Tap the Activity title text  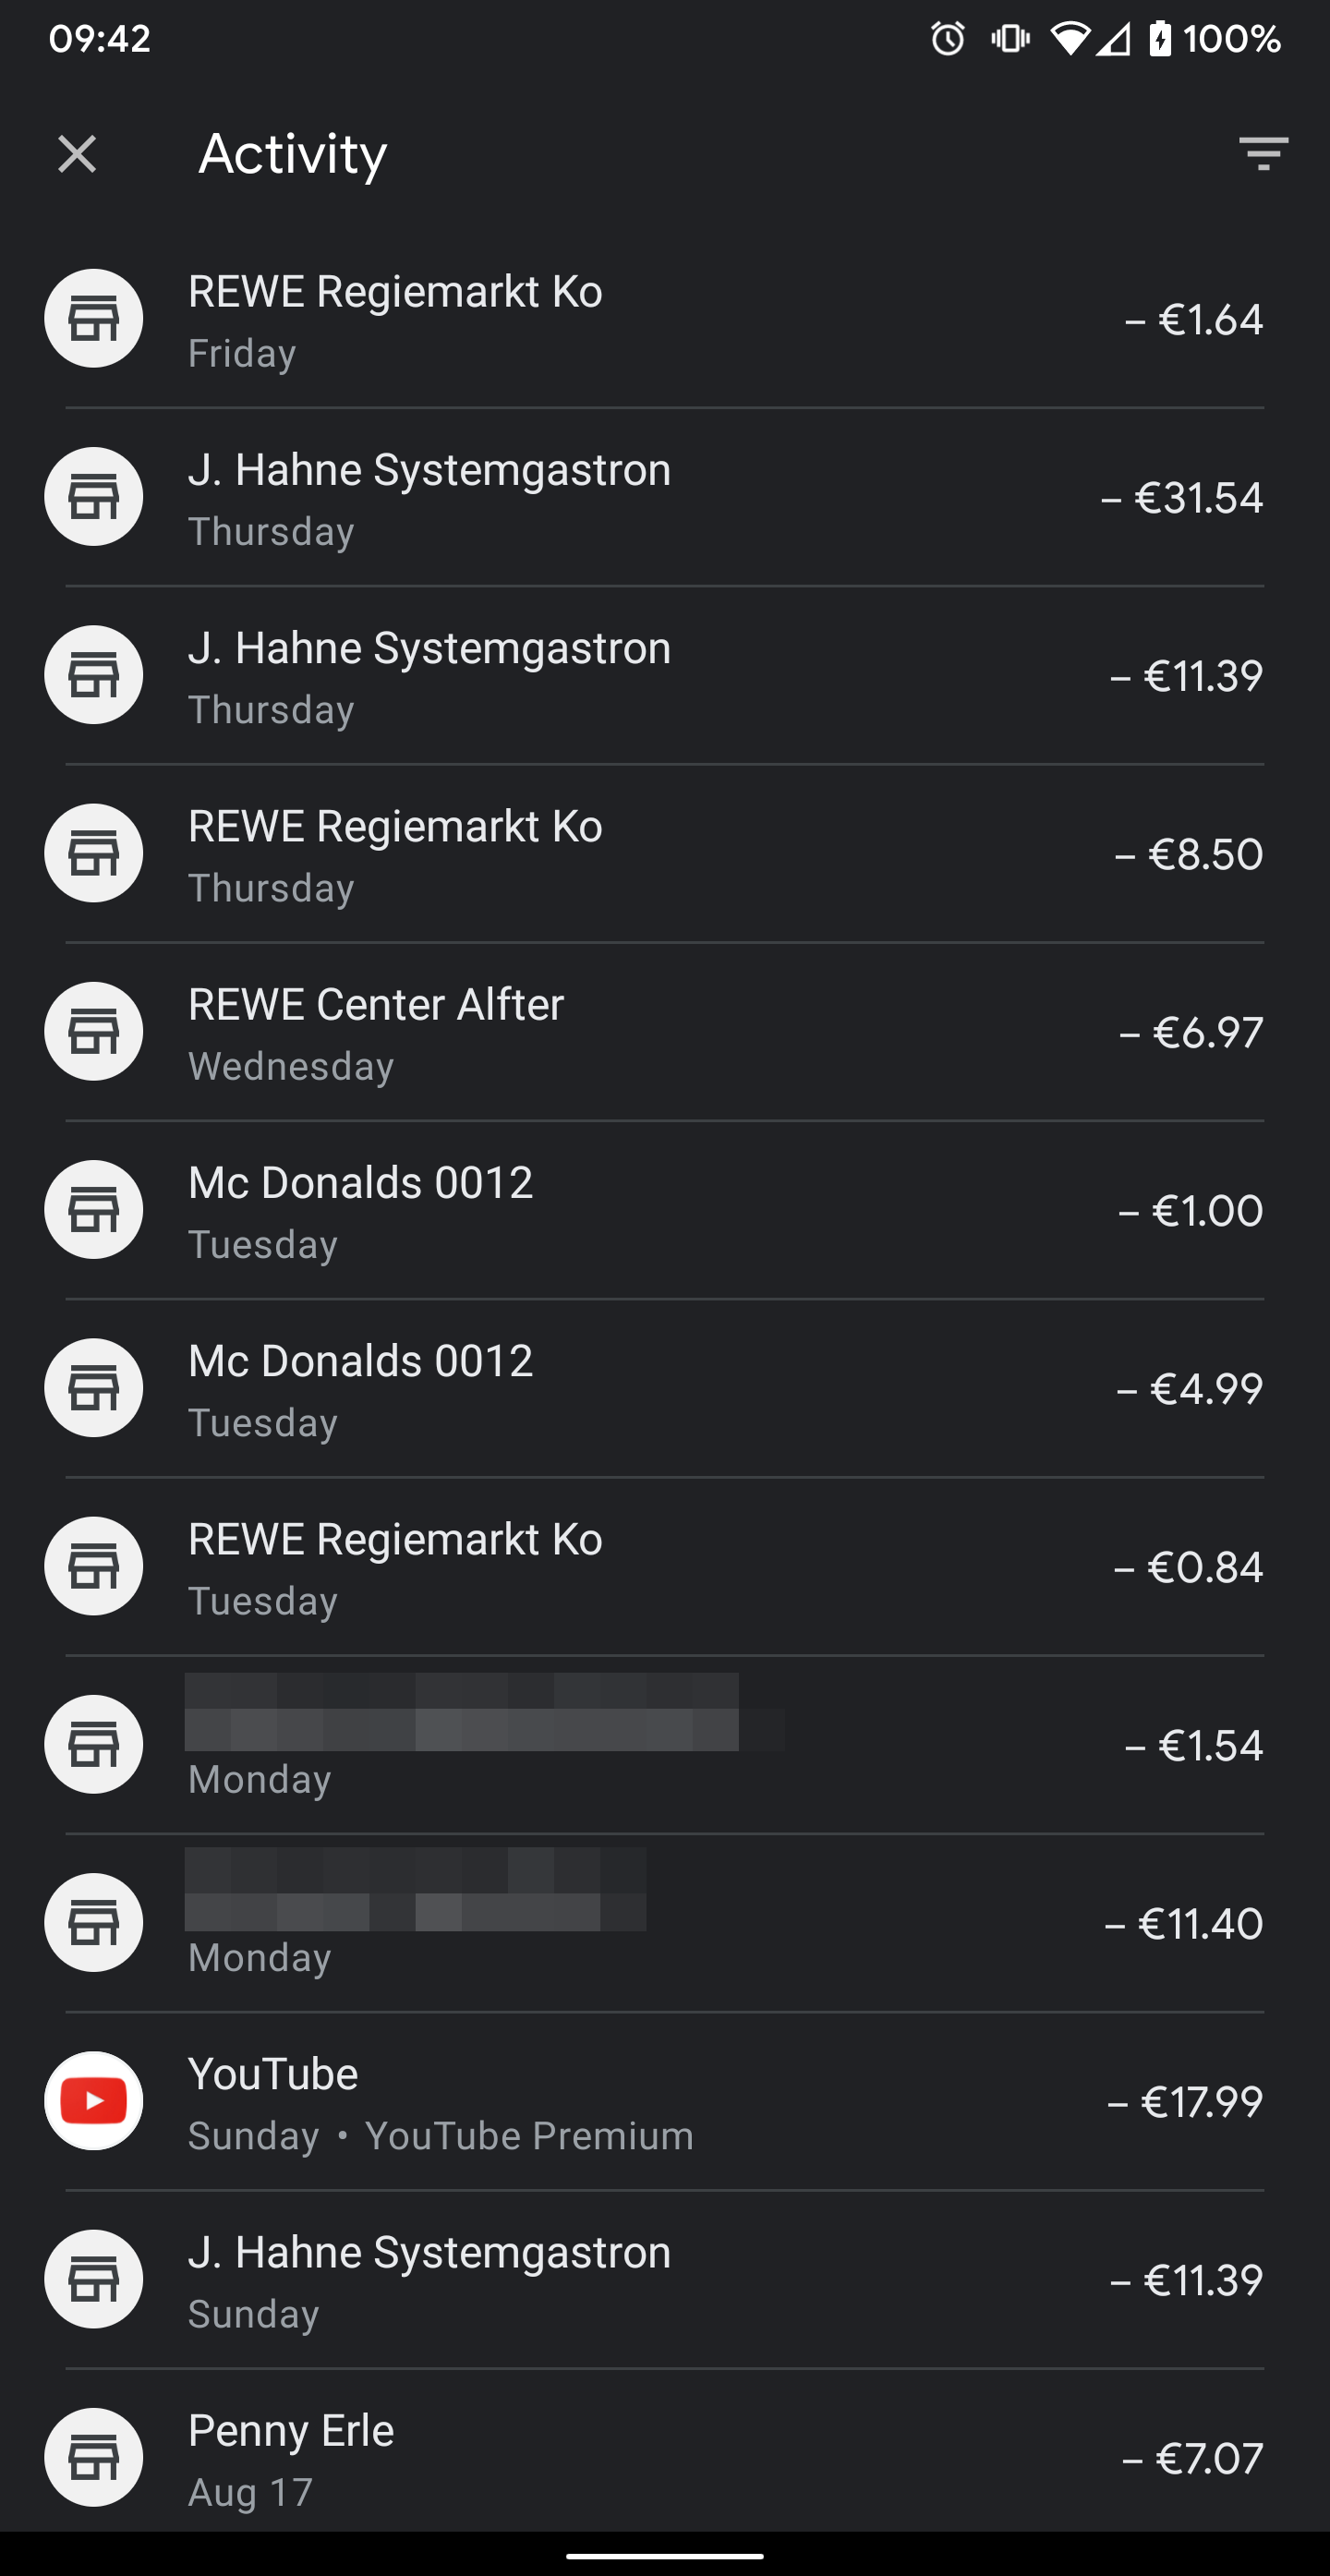pyautogui.click(x=292, y=152)
